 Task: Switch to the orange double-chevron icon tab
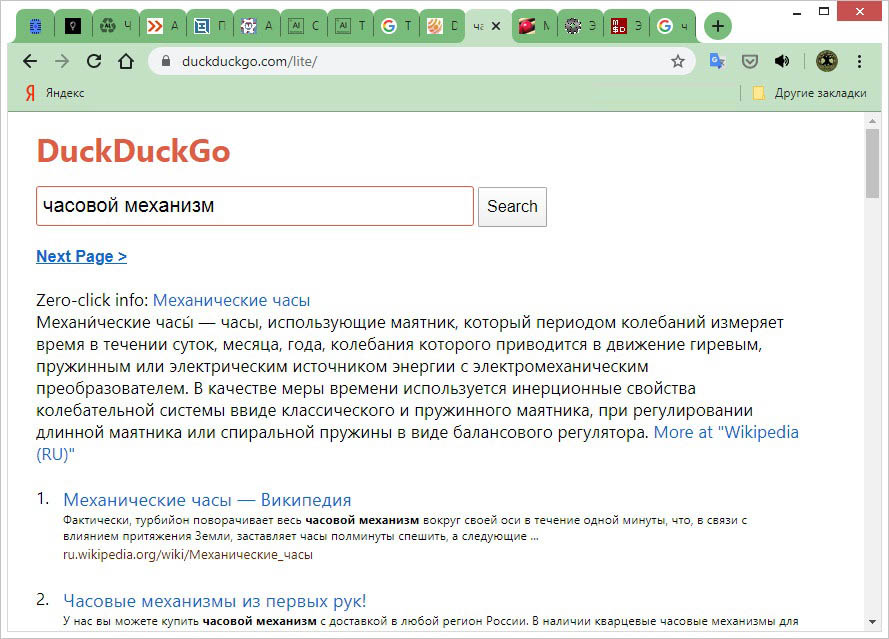(162, 26)
